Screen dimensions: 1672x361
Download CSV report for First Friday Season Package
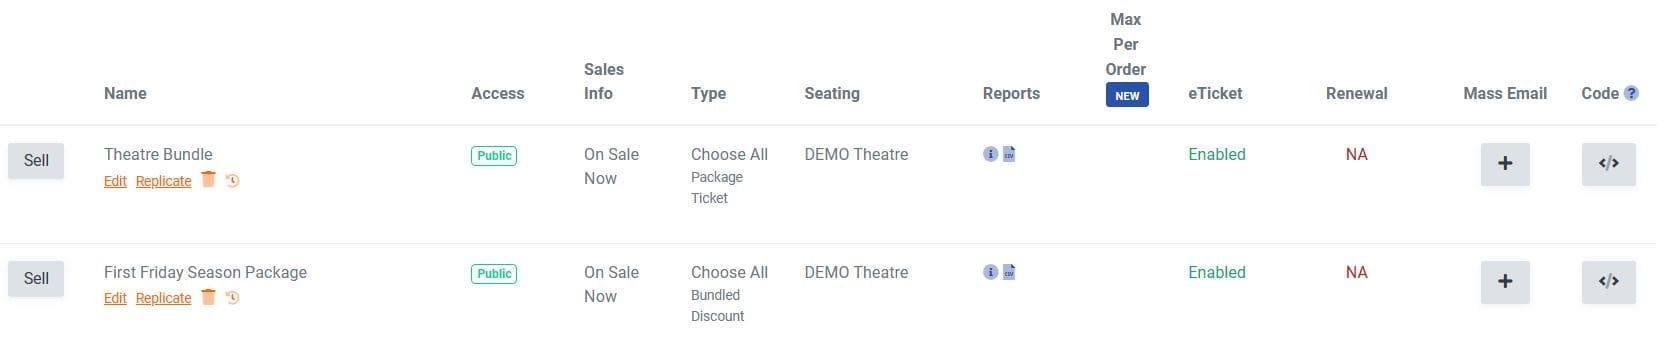click(1009, 272)
